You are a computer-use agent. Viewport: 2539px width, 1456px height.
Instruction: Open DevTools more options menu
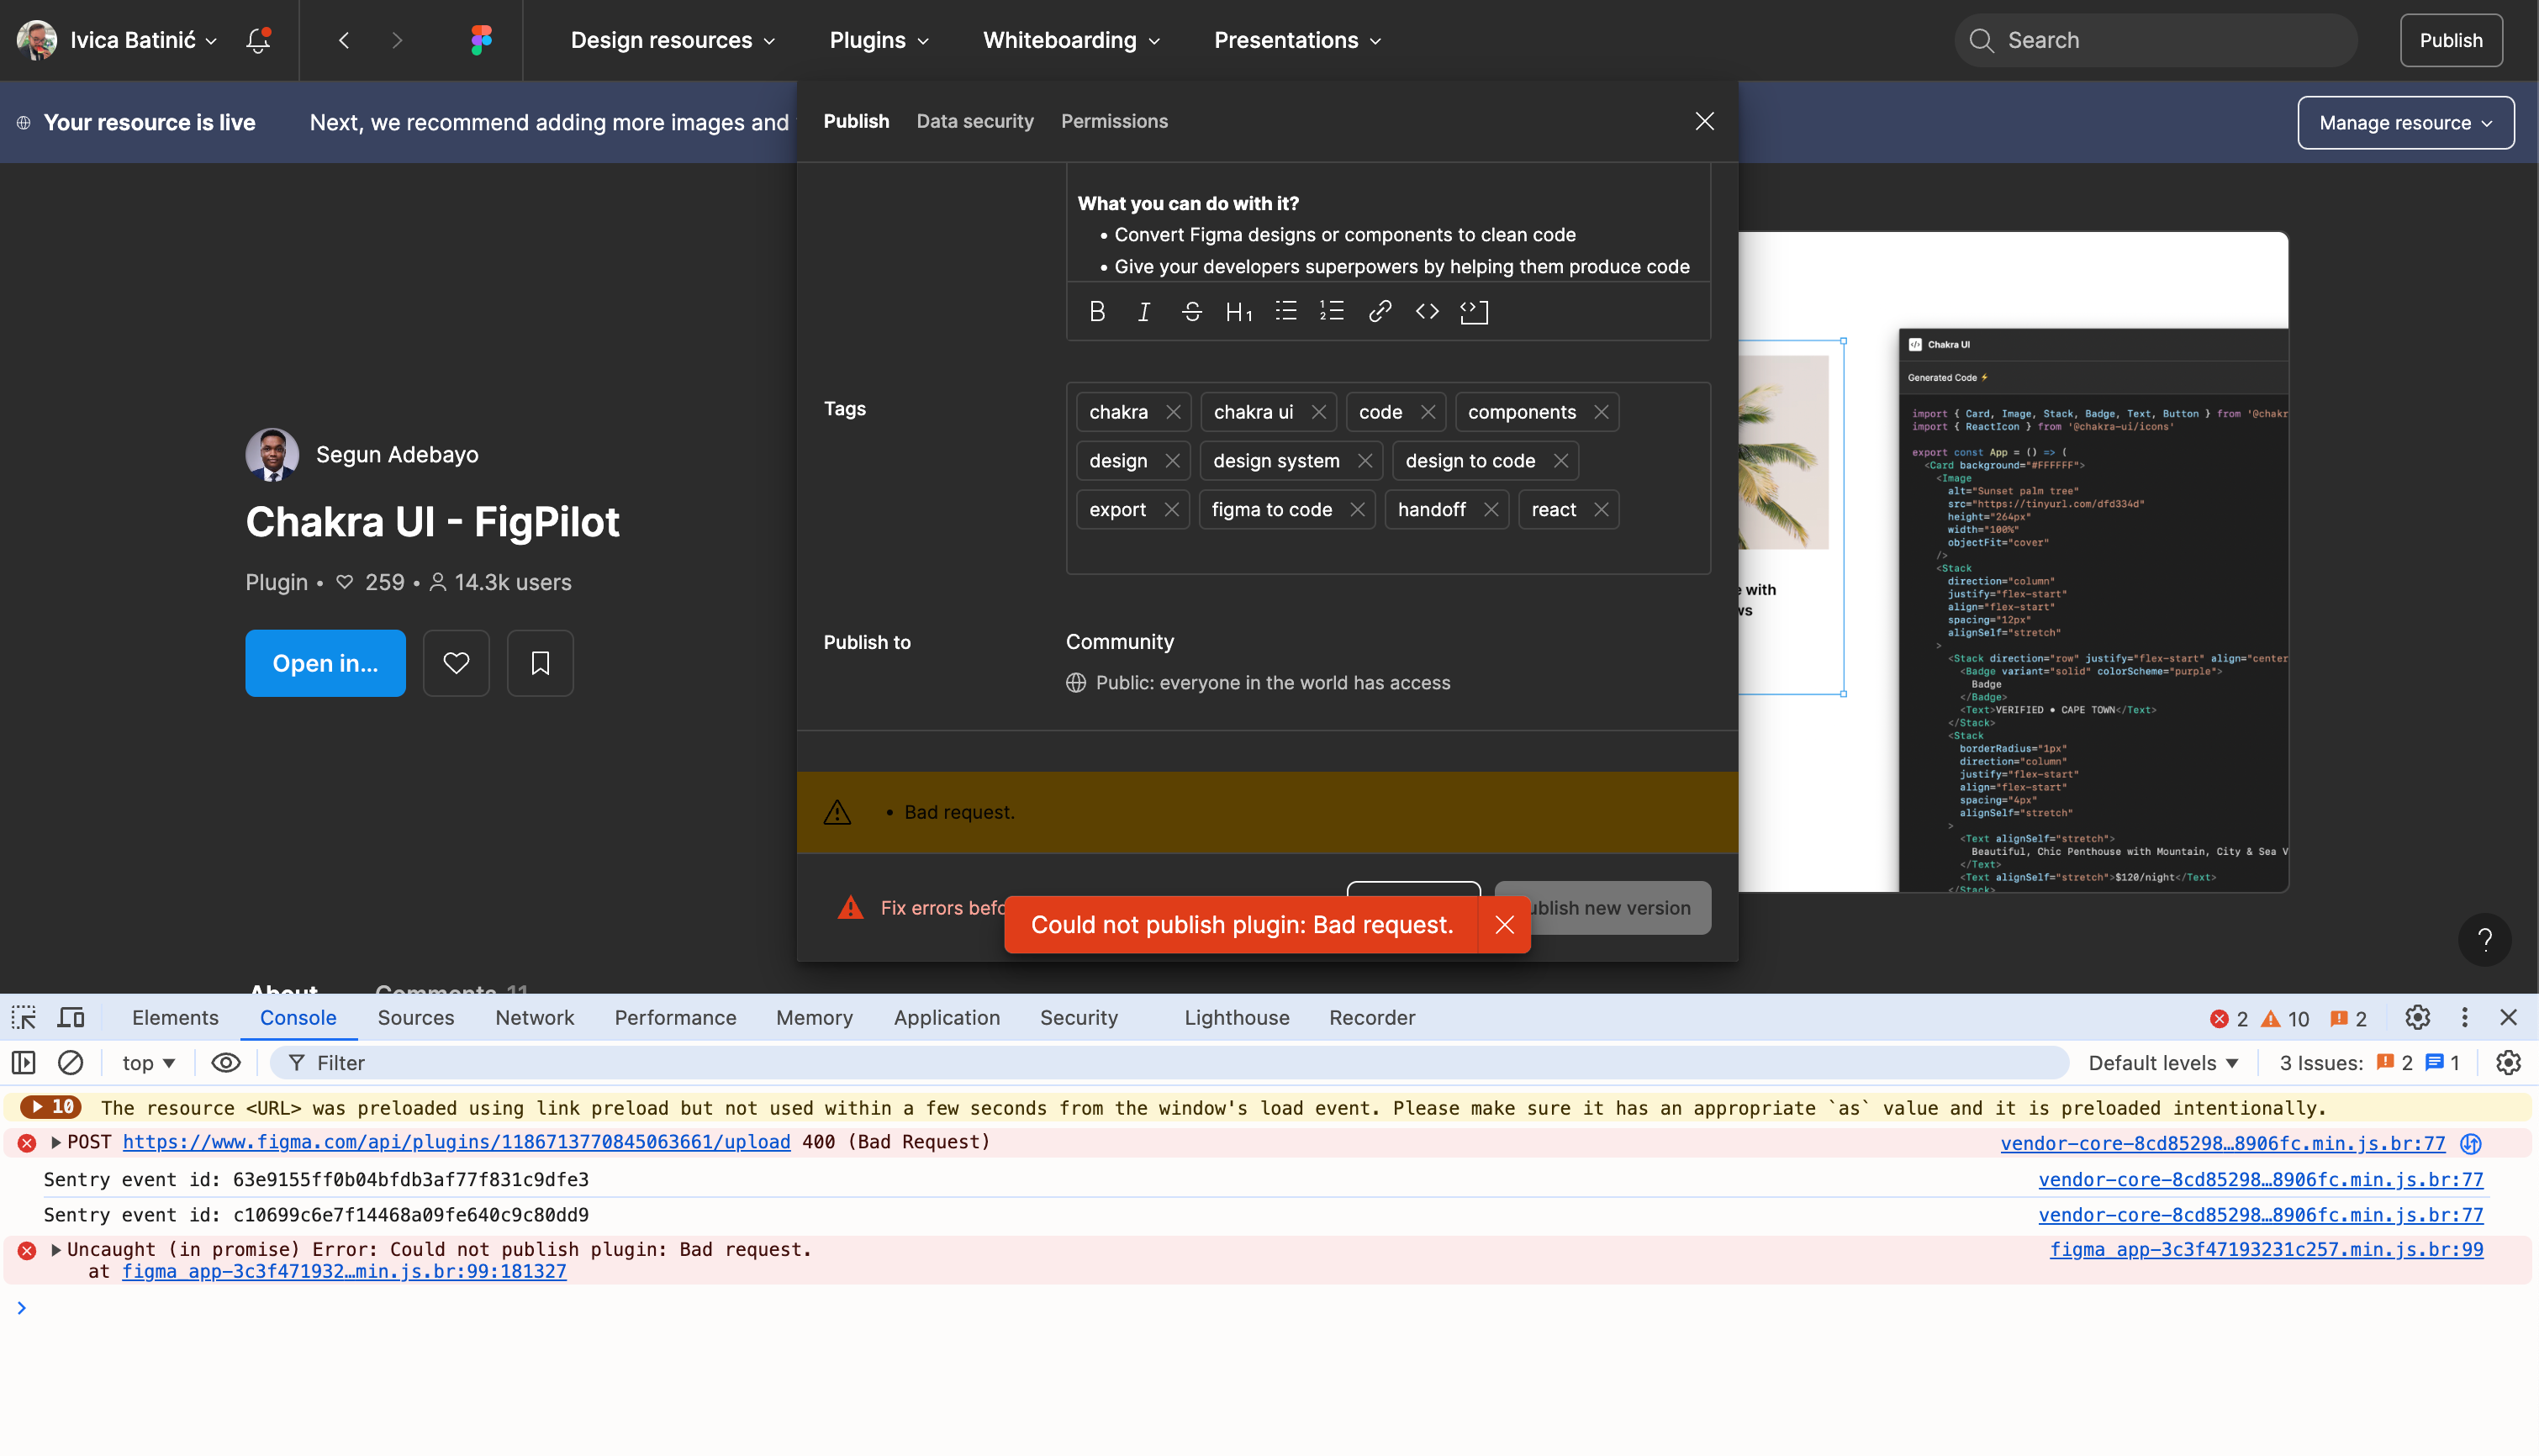tap(2464, 1018)
